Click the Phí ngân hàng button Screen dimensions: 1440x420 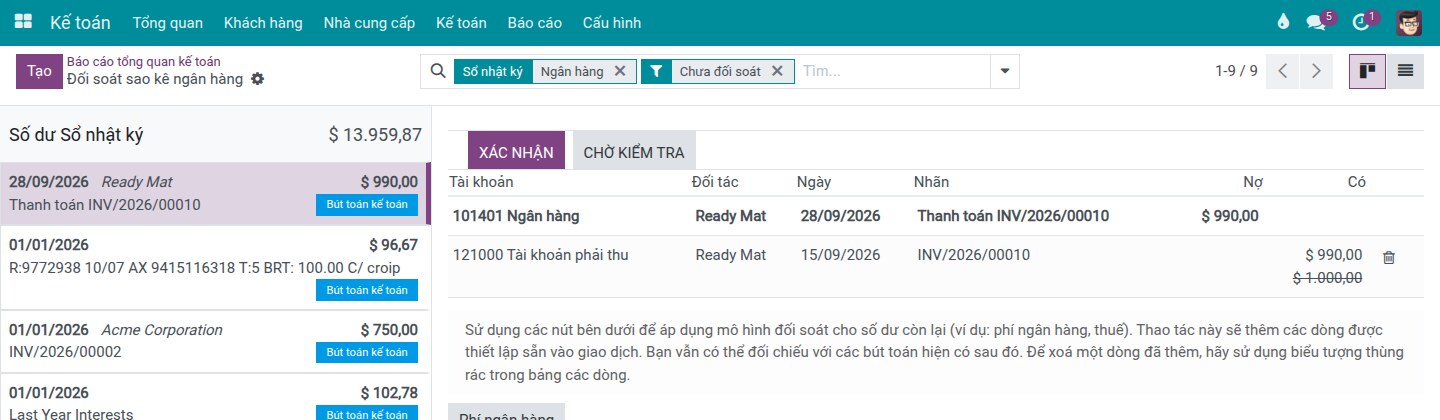tap(506, 412)
